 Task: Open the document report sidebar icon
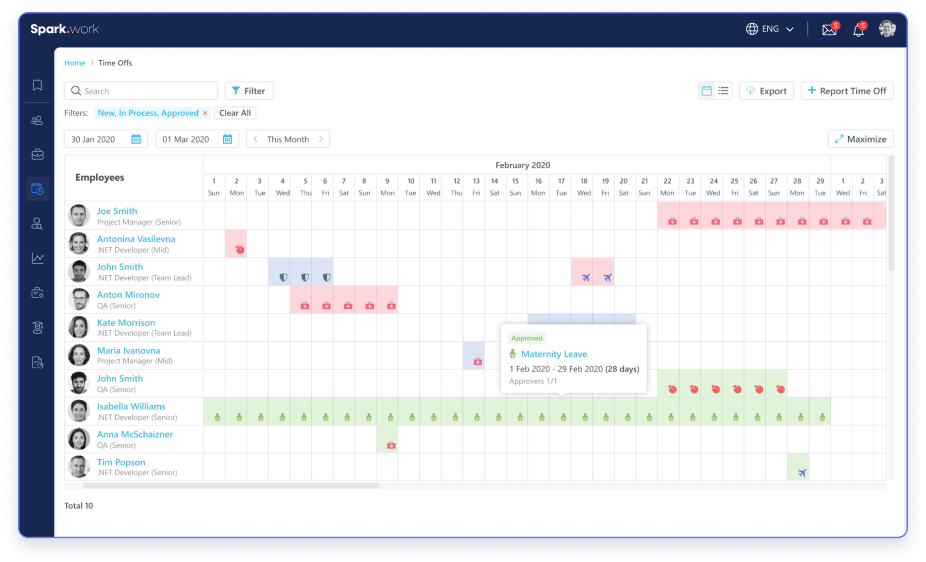point(37,362)
